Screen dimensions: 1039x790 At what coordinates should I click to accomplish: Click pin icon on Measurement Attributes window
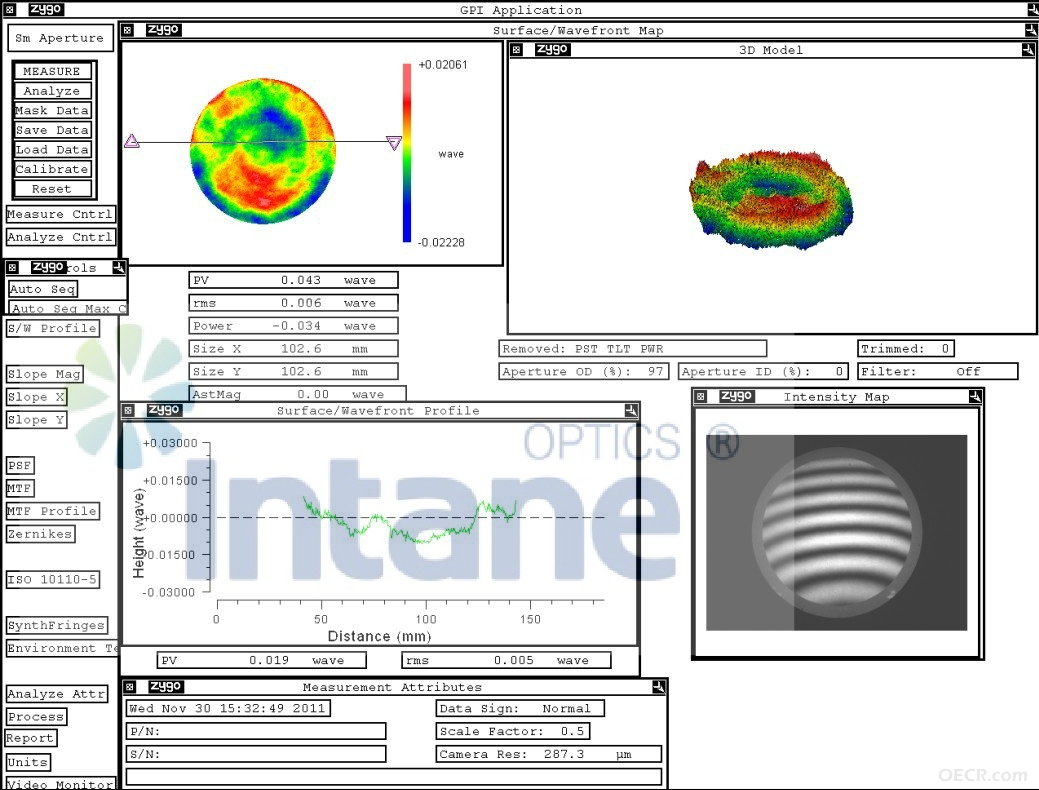pyautogui.click(x=658, y=687)
